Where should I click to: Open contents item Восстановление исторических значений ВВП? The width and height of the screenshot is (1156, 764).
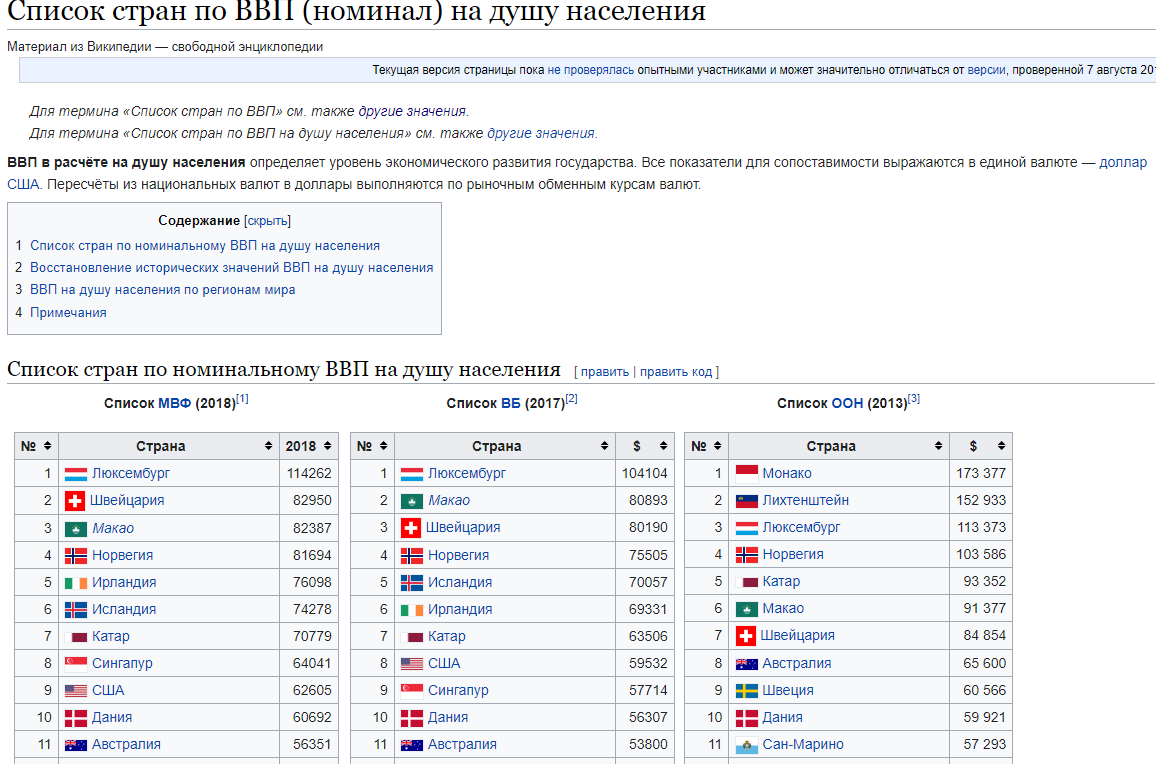coord(231,268)
